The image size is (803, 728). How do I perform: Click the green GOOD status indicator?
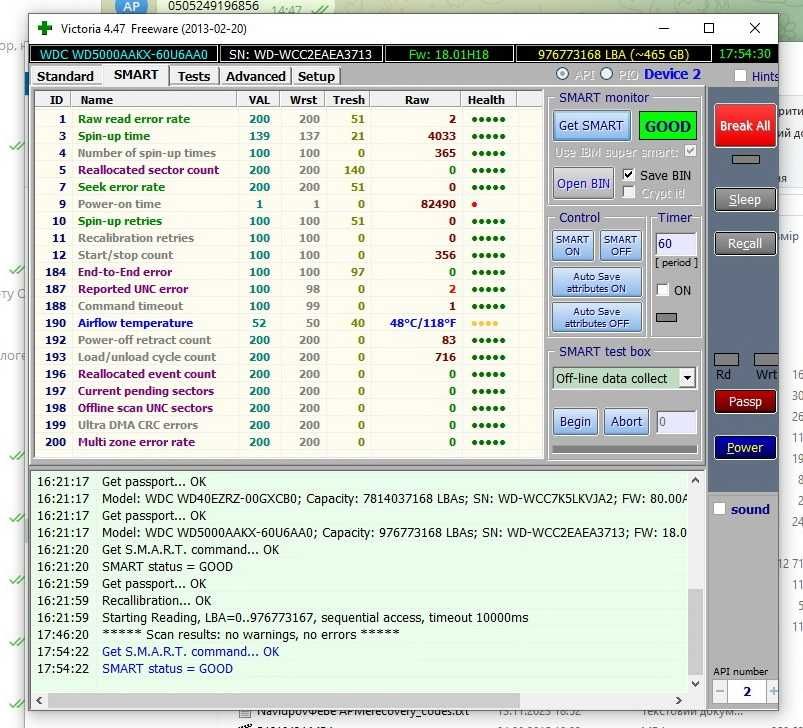click(667, 126)
